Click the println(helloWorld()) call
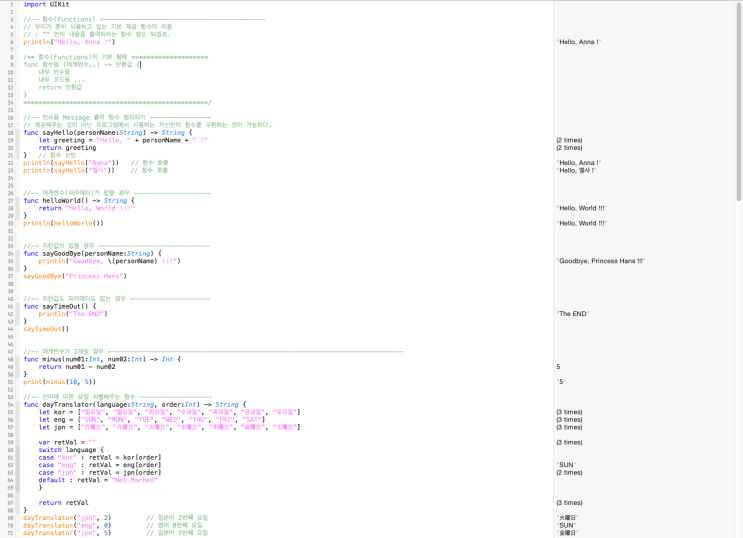The height and width of the screenshot is (538, 743). point(63,223)
